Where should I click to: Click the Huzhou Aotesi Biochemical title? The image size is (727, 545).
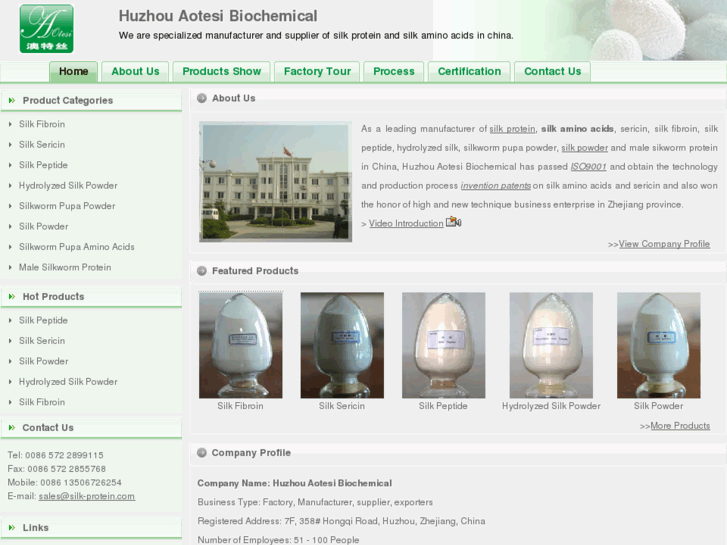pyautogui.click(x=218, y=16)
